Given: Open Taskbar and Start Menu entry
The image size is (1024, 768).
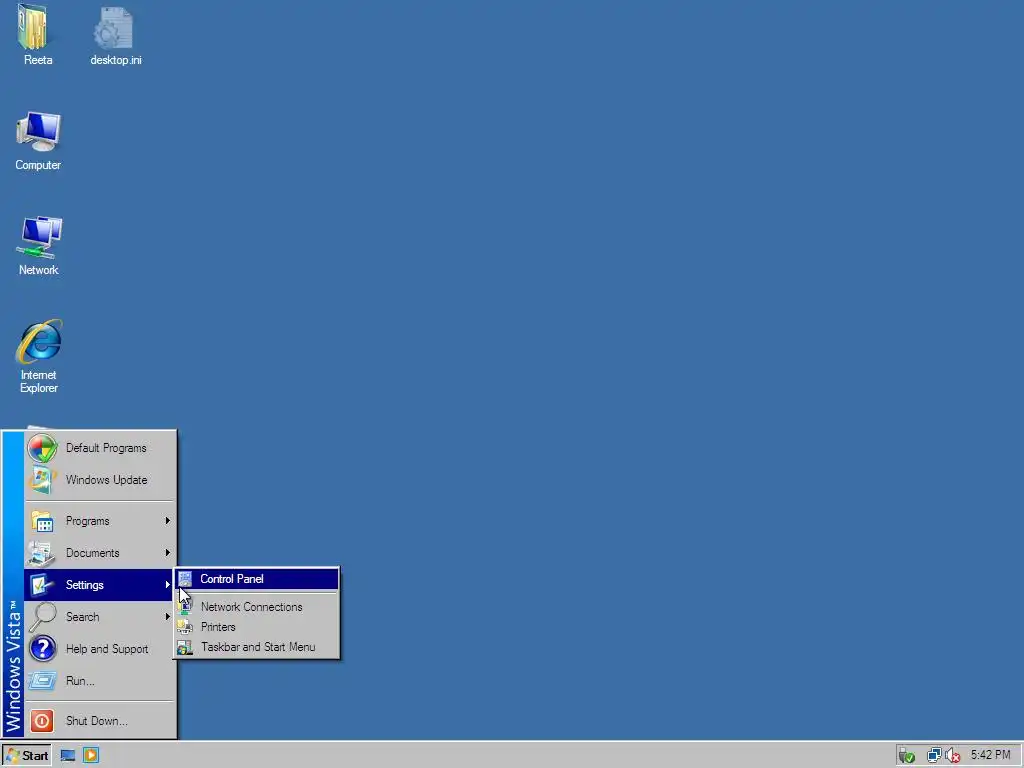Looking at the screenshot, I should point(257,647).
